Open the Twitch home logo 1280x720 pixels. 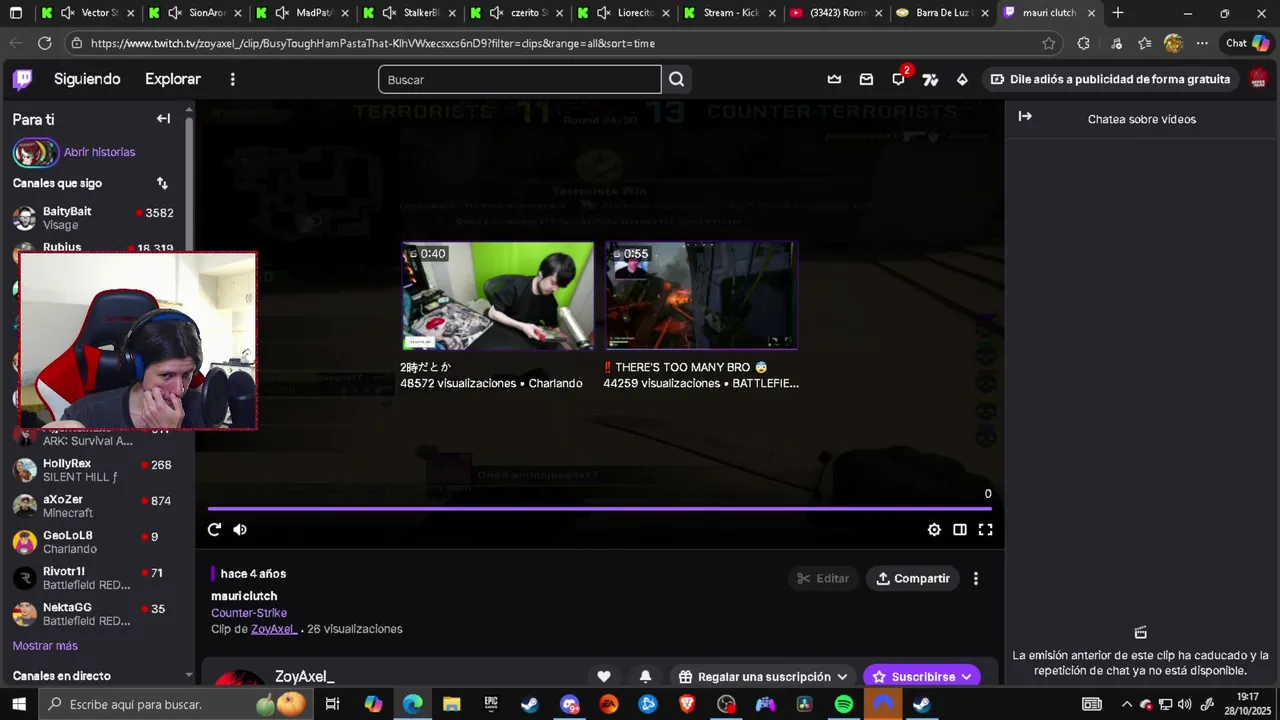click(22, 79)
